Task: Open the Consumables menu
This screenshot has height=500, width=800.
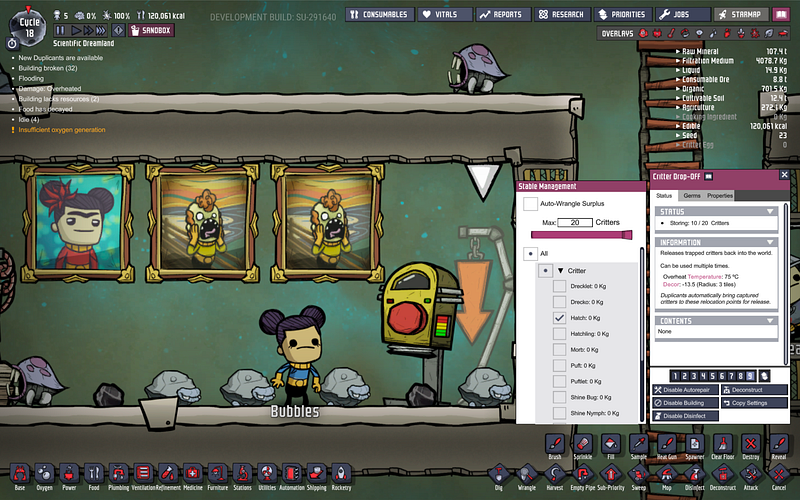Action: click(379, 14)
